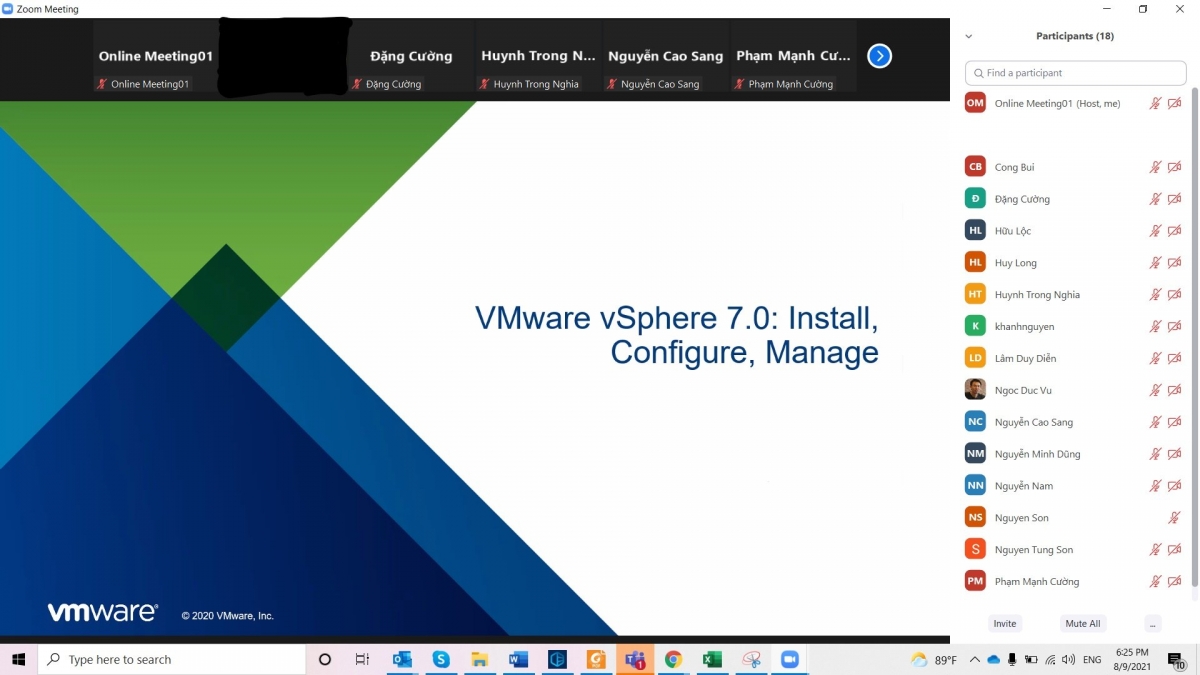Click the Find a participant search box
Viewport: 1200px width, 675px height.
click(1075, 73)
